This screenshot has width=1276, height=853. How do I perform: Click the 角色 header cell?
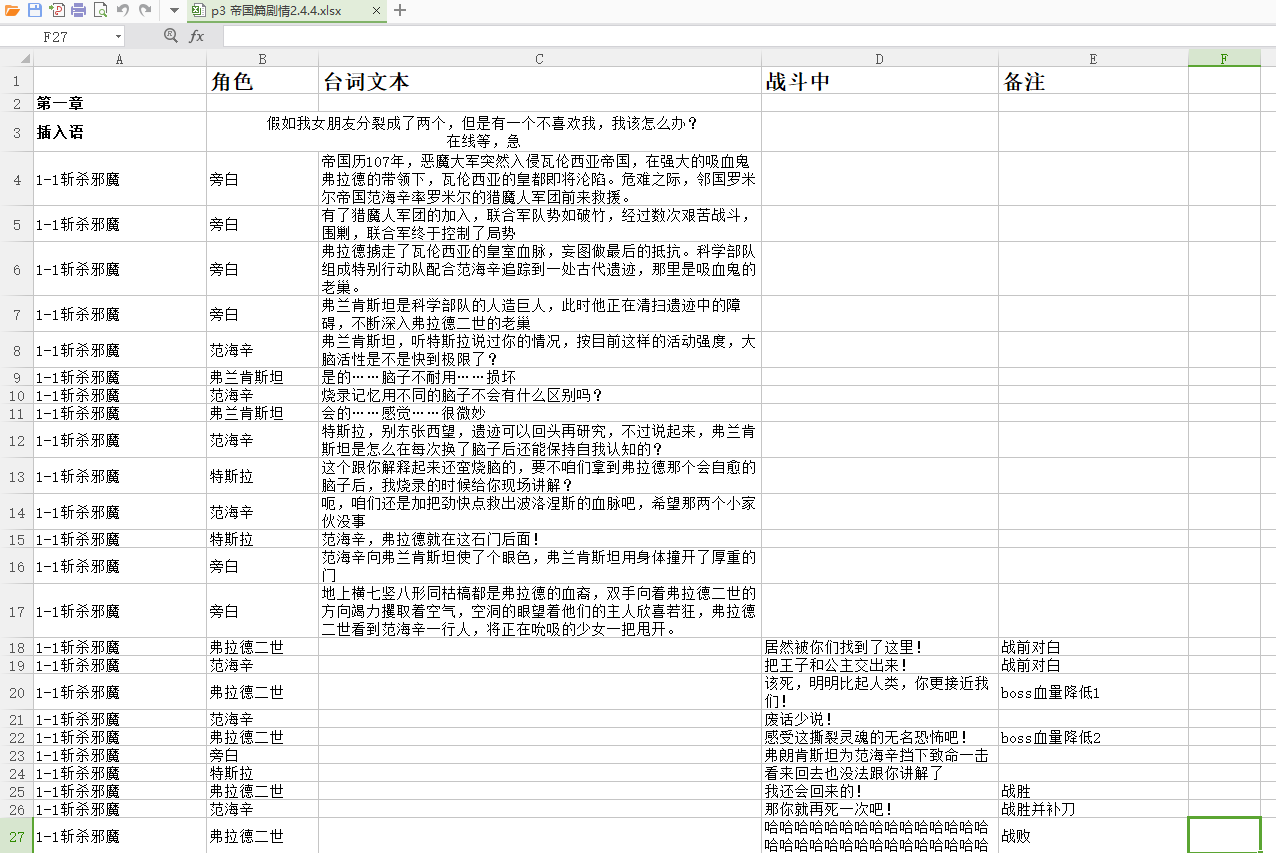(263, 81)
